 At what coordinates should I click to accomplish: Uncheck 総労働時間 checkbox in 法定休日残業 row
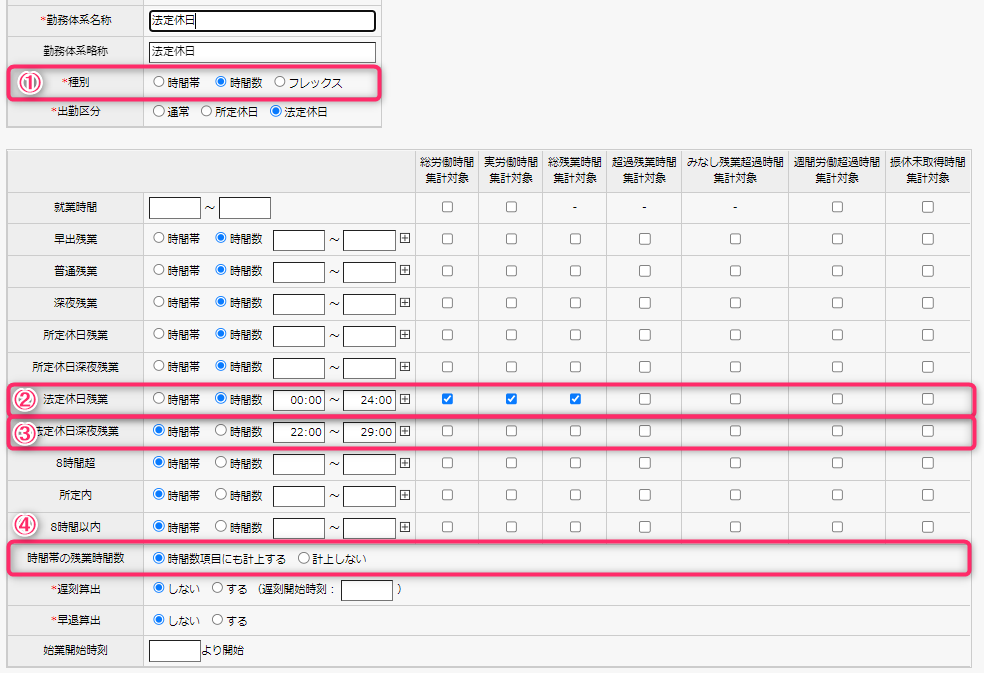[447, 399]
